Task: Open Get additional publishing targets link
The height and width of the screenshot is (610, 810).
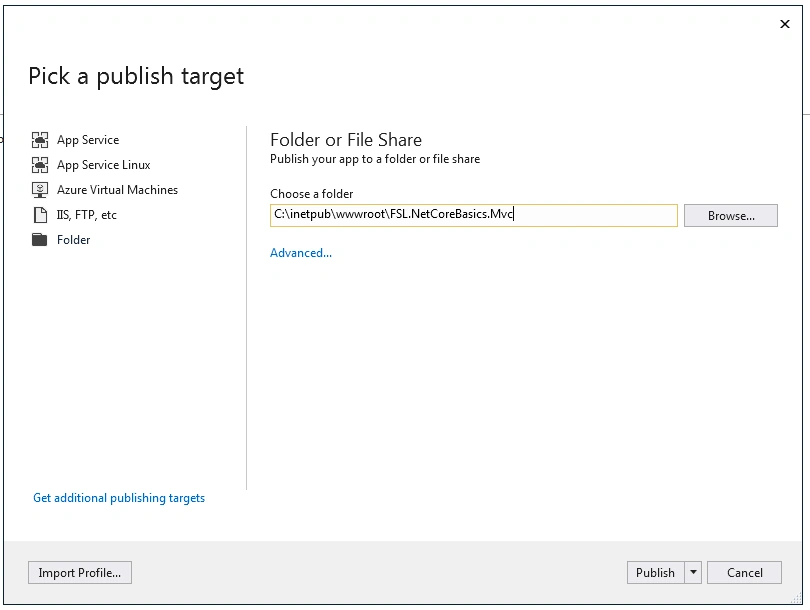Action: coord(119,498)
